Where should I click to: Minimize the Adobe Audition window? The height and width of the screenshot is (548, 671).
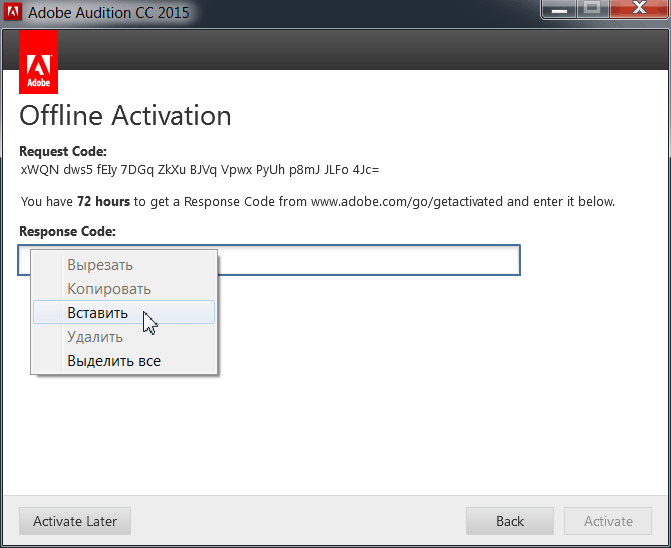coord(559,9)
